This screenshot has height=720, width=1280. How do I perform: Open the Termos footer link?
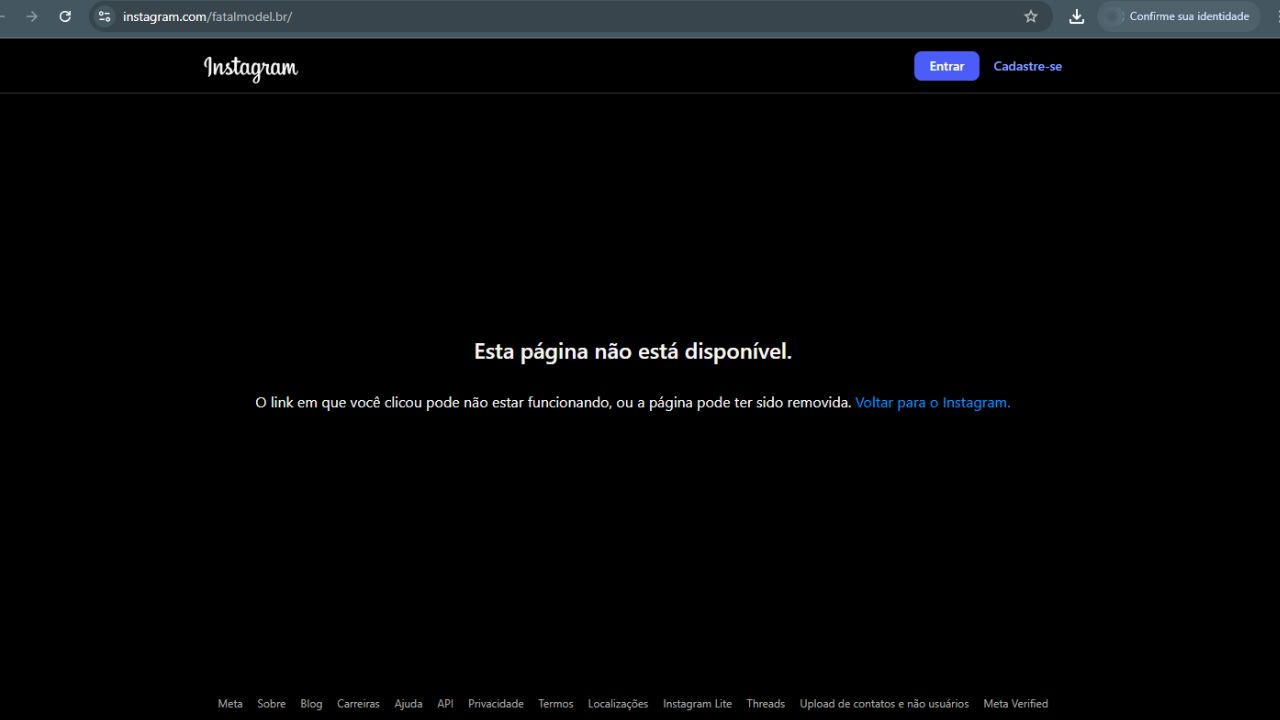click(555, 704)
